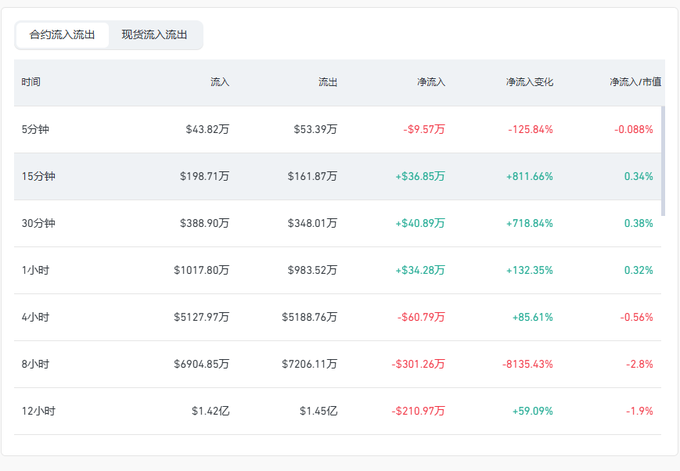The height and width of the screenshot is (471, 680).
Task: Click the 时间 column header
Action: click(x=31, y=82)
